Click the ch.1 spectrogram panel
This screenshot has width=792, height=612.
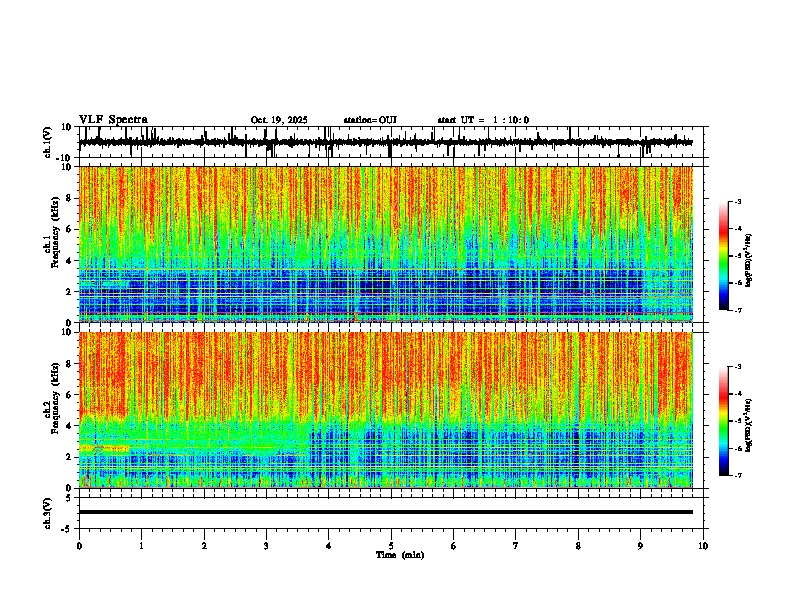pos(385,244)
